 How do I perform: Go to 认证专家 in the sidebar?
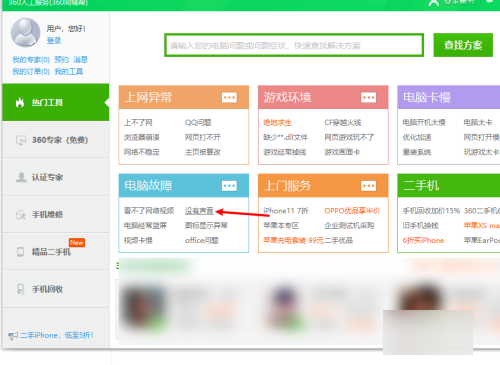pyautogui.click(x=56, y=177)
